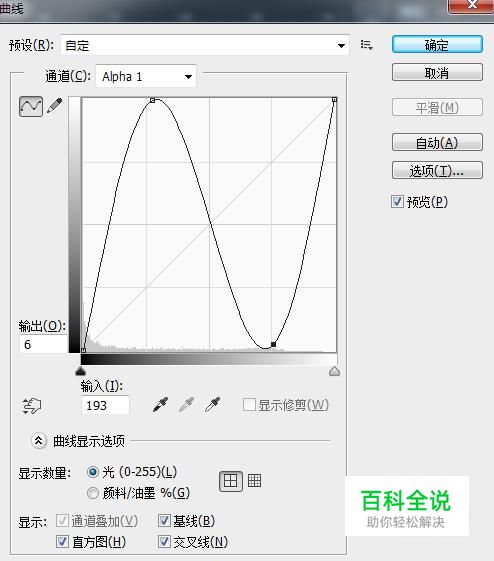Viewport: 494px width, 561px height.
Task: Click the bottom-left curve endpoint
Action: click(83, 350)
